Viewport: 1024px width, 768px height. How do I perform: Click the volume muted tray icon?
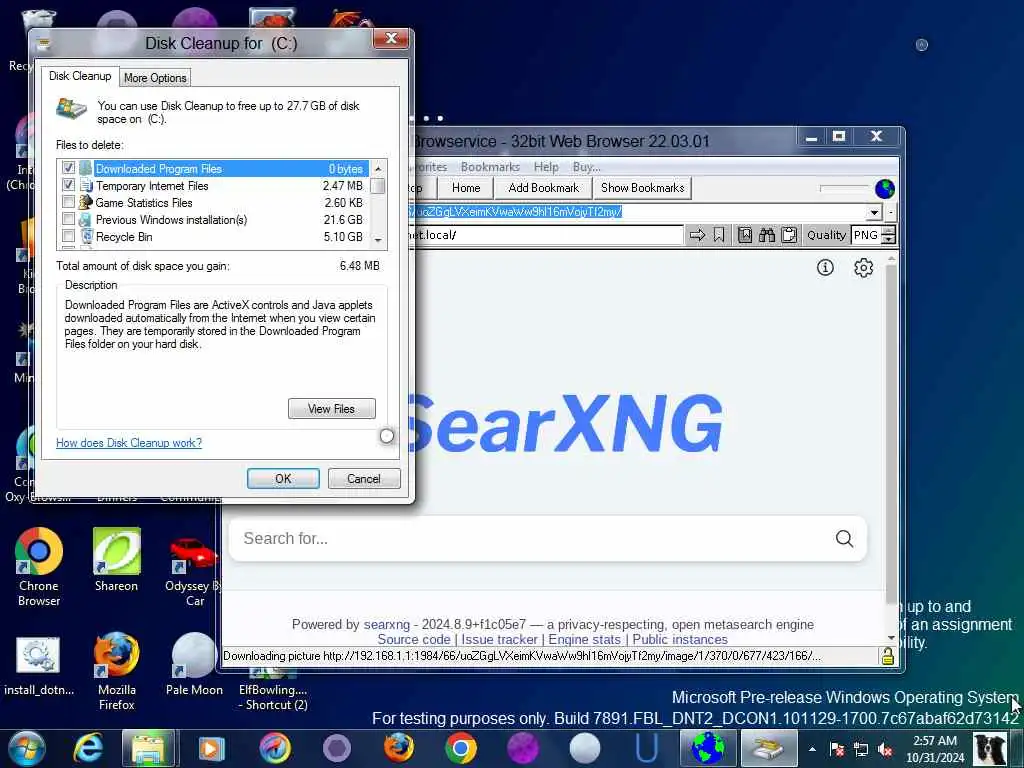click(886, 749)
